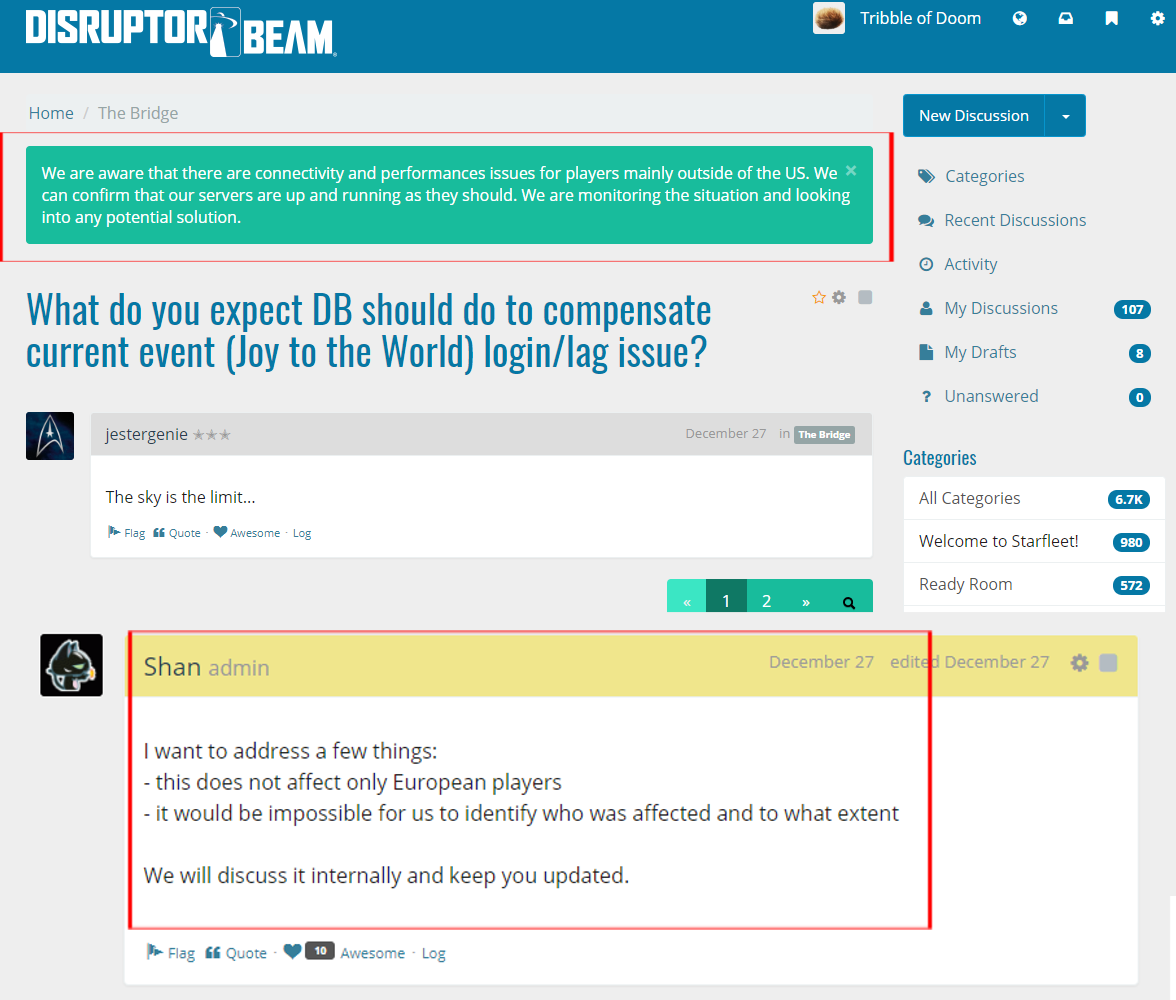This screenshot has width=1176, height=1000.
Task: Open My Discussions in sidebar
Action: [x=1000, y=308]
